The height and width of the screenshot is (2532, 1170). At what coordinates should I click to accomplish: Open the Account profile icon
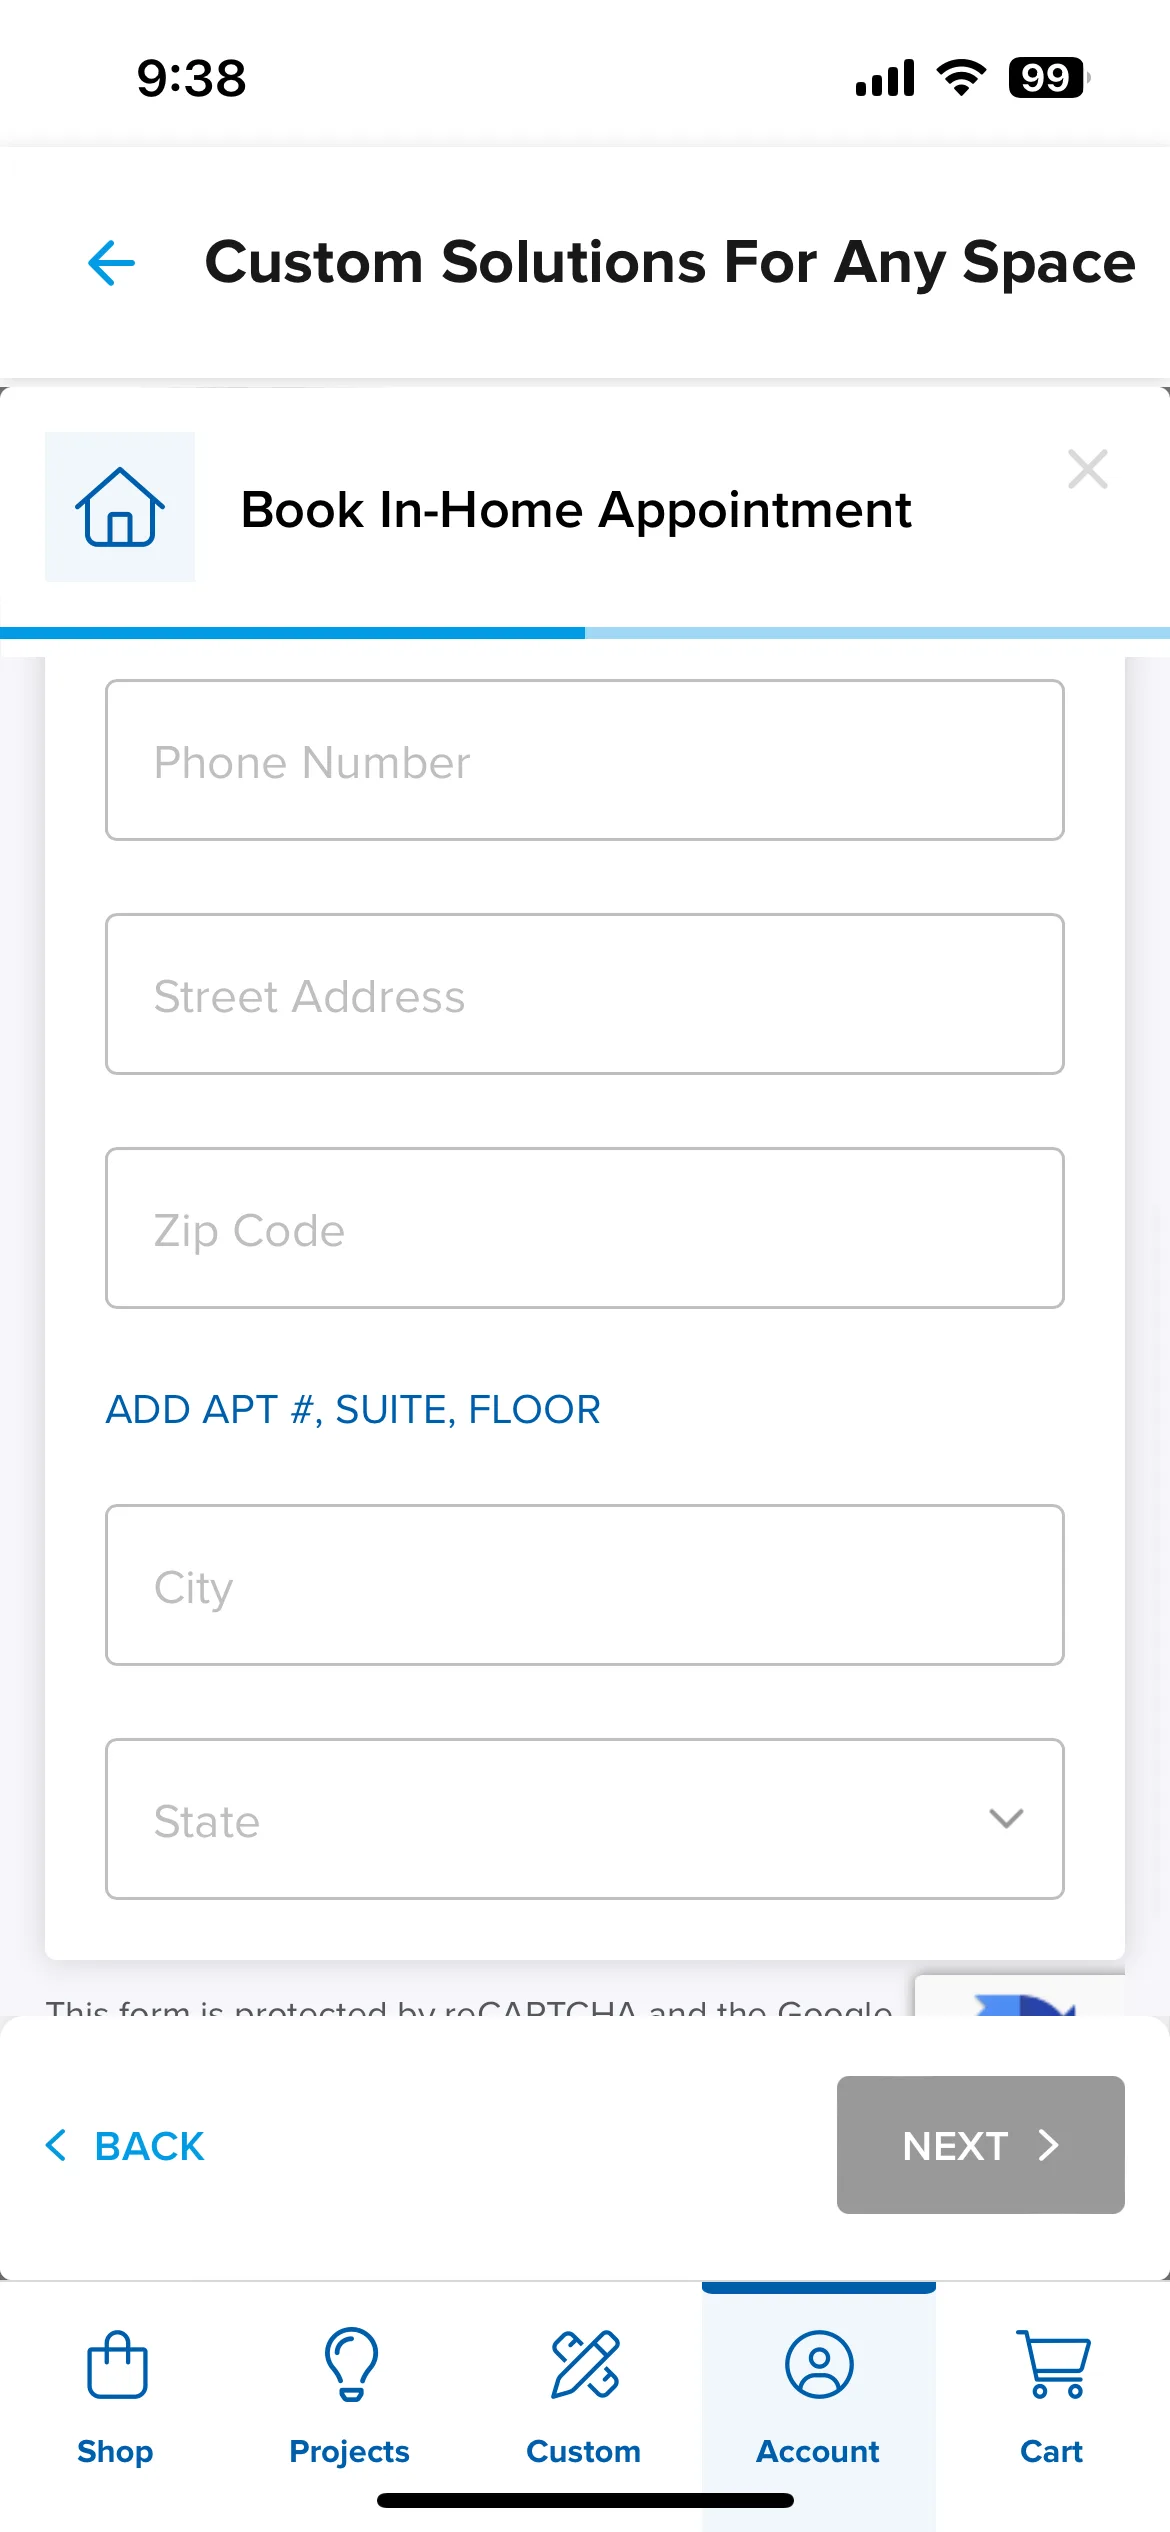coord(819,2364)
